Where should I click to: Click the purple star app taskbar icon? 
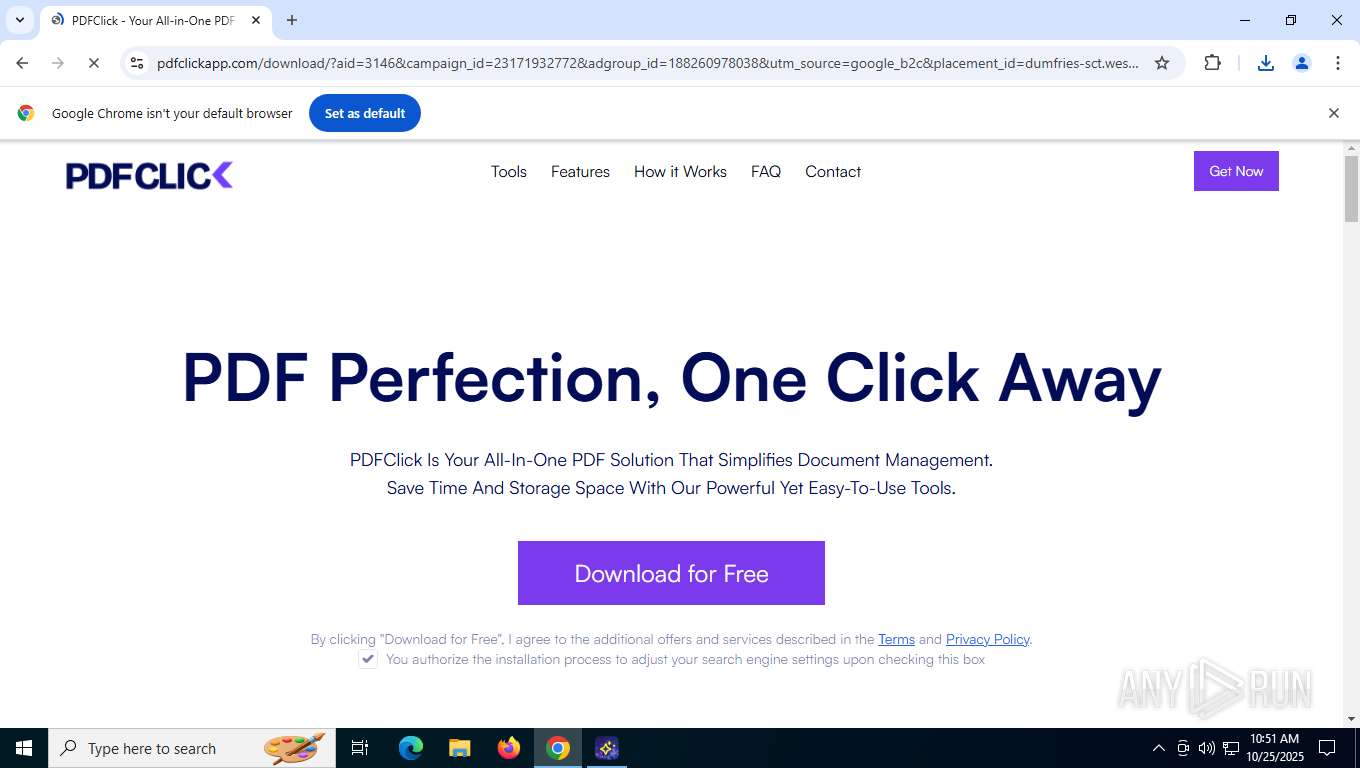coord(607,748)
